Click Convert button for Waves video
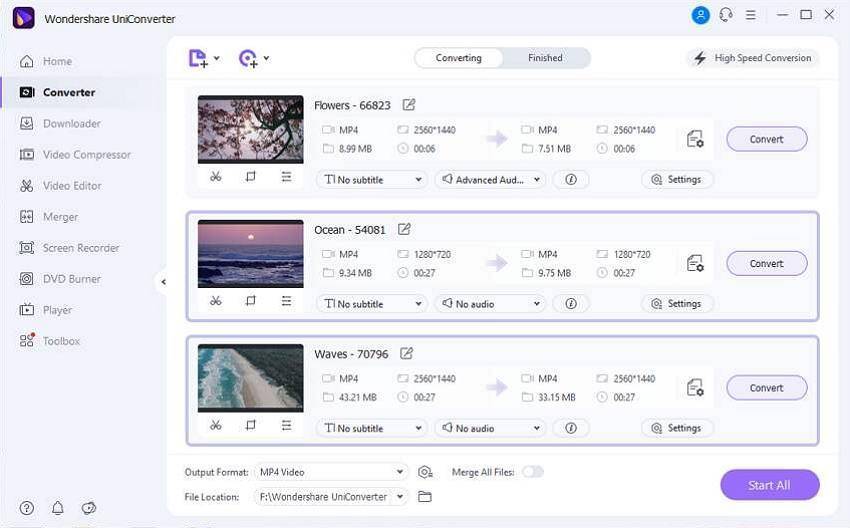The width and height of the screenshot is (850, 528). click(x=766, y=388)
